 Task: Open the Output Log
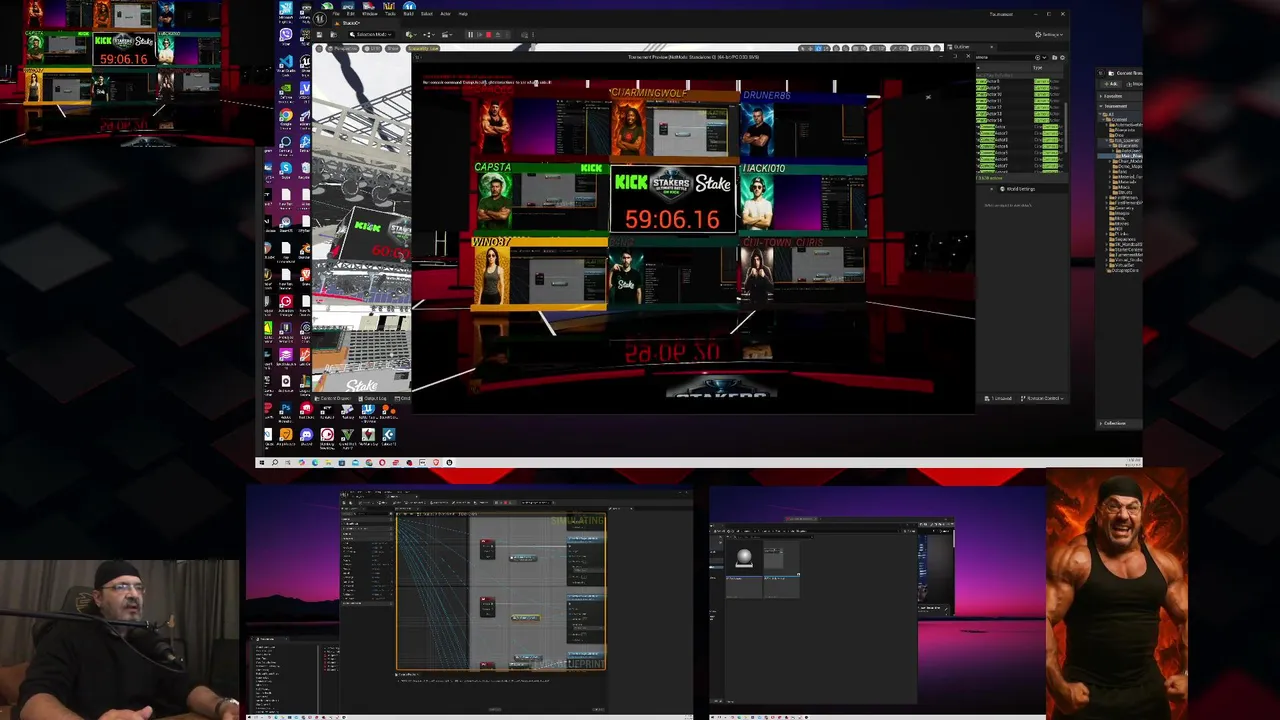[x=375, y=398]
